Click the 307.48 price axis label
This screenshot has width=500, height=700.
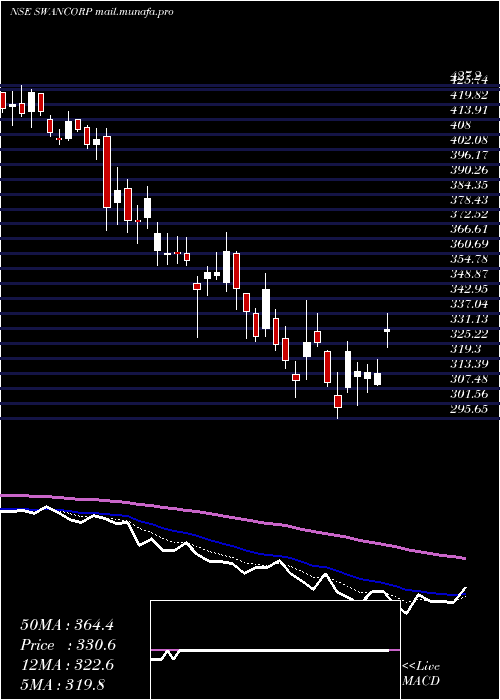(470, 379)
